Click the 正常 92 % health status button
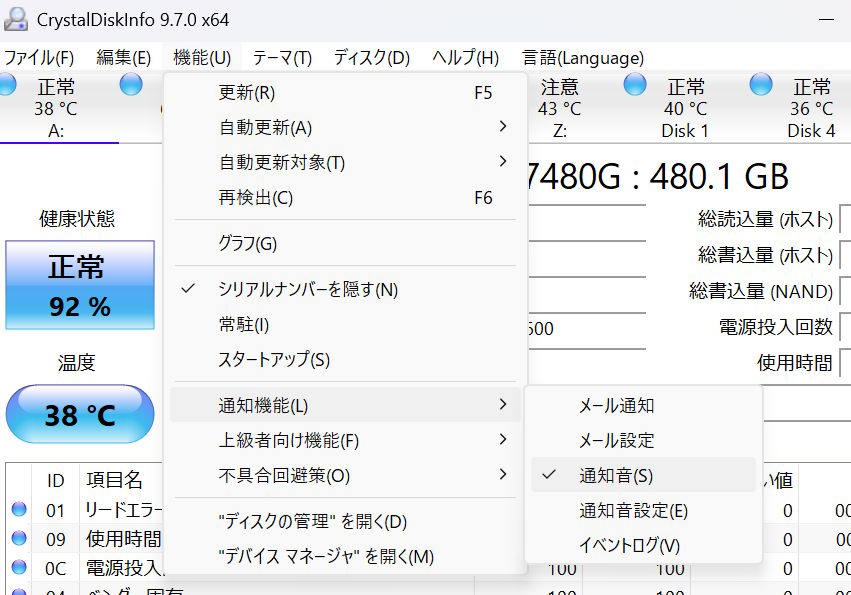 tap(80, 285)
